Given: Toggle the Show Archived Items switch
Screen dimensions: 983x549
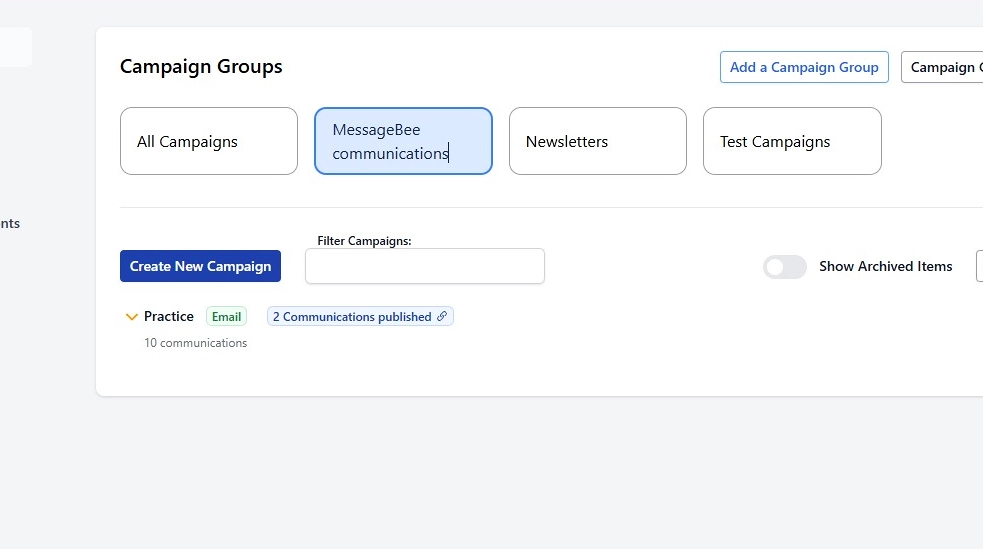Looking at the screenshot, I should tap(785, 267).
